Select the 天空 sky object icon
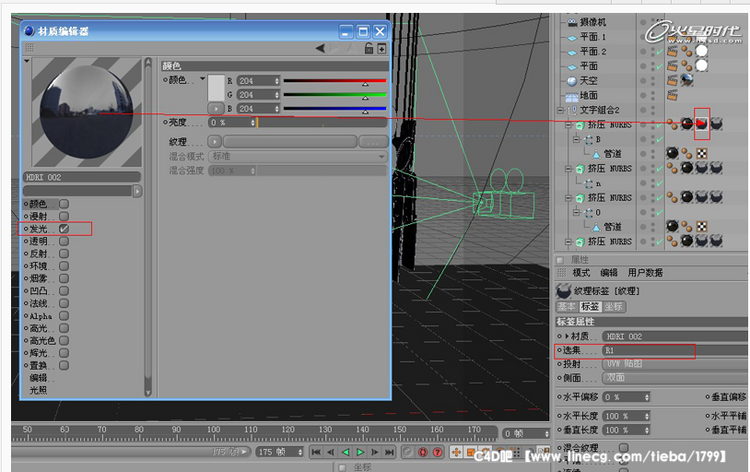This screenshot has height=472, width=750. point(572,81)
